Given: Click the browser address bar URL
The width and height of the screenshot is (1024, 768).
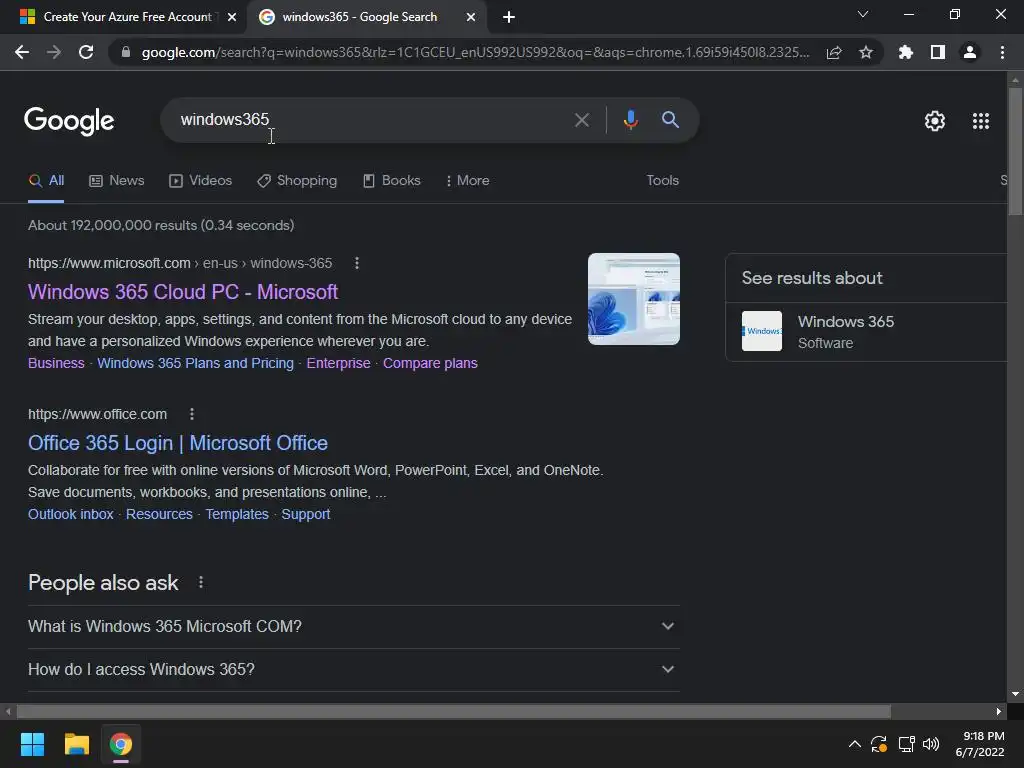Looking at the screenshot, I should 475,52.
